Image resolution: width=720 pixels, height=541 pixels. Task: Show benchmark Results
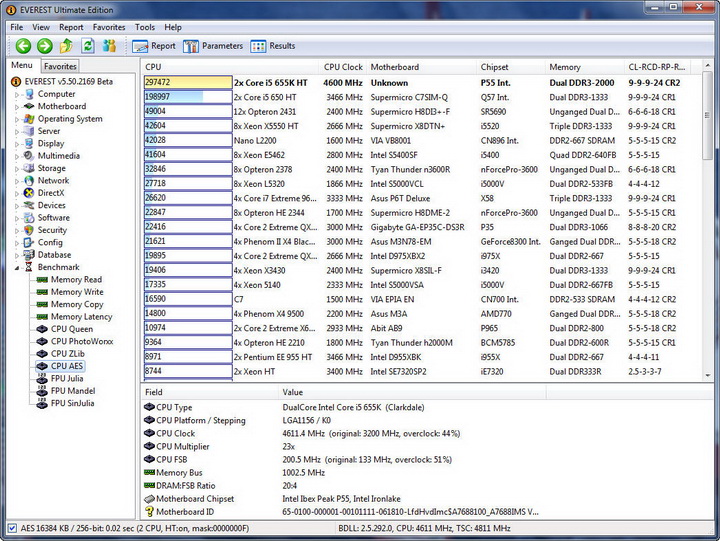273,46
